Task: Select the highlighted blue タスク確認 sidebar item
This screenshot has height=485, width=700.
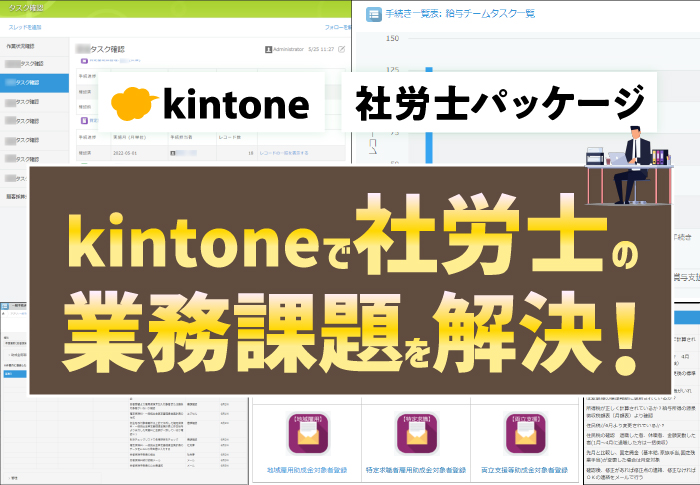Action: click(34, 83)
